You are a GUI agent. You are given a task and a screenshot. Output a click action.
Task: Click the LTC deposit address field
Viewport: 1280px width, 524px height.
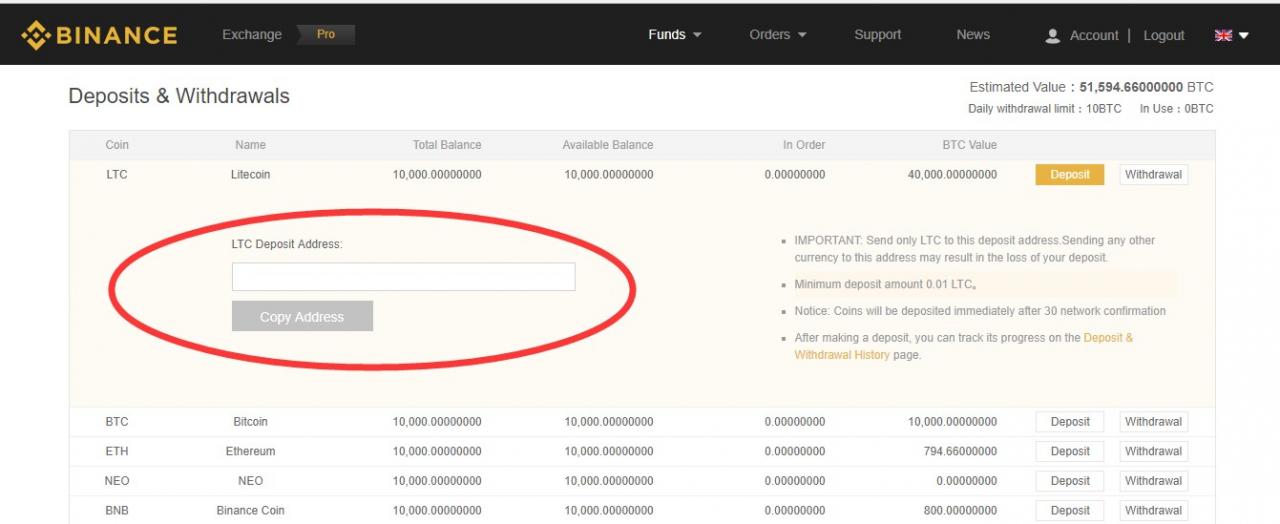tap(403, 277)
